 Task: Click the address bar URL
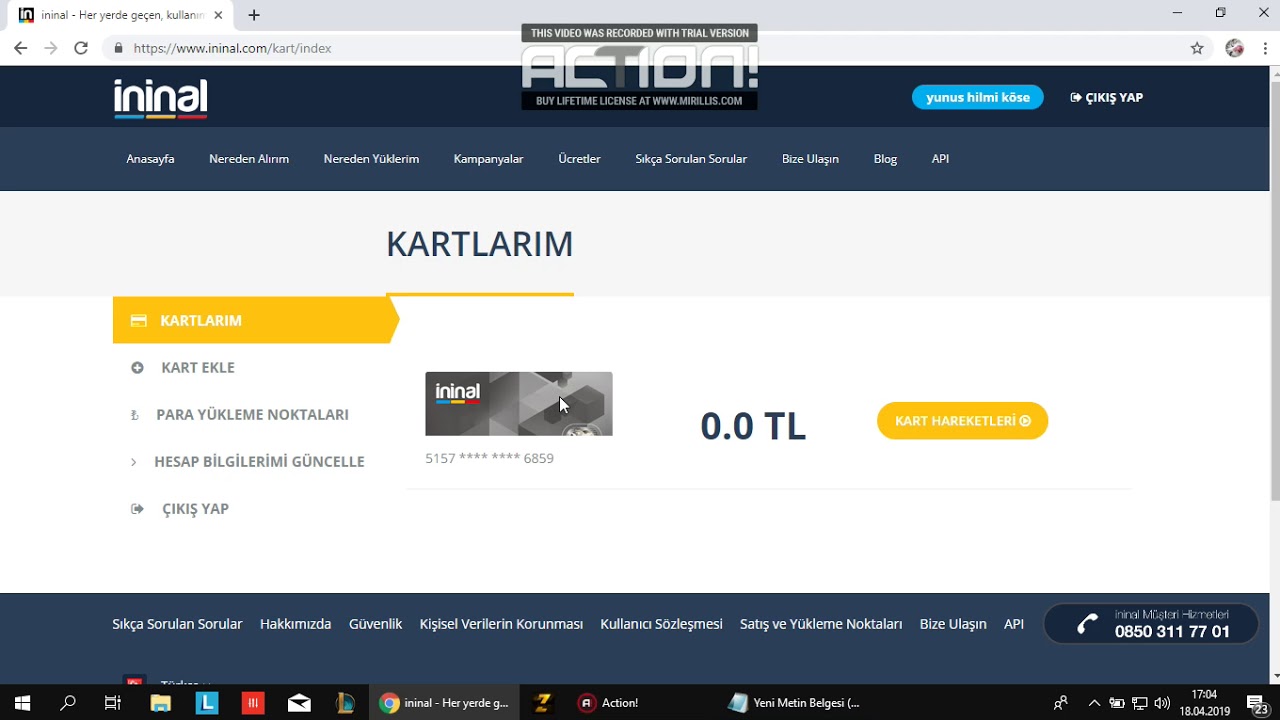pyautogui.click(x=232, y=48)
